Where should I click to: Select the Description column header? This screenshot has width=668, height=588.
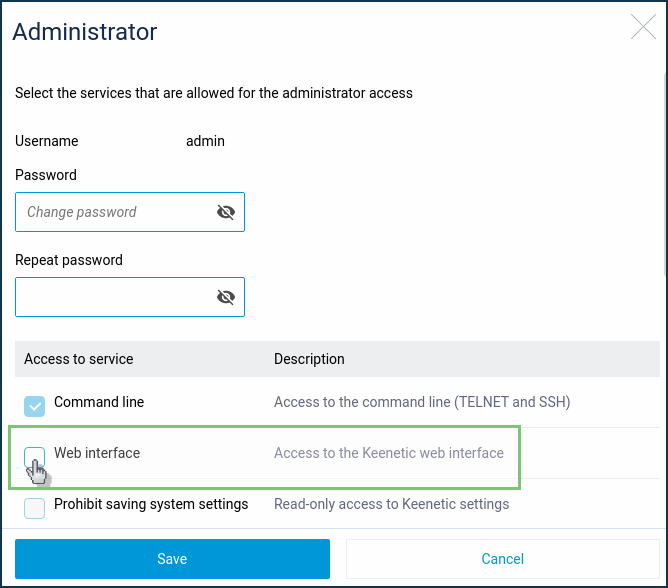pos(309,359)
